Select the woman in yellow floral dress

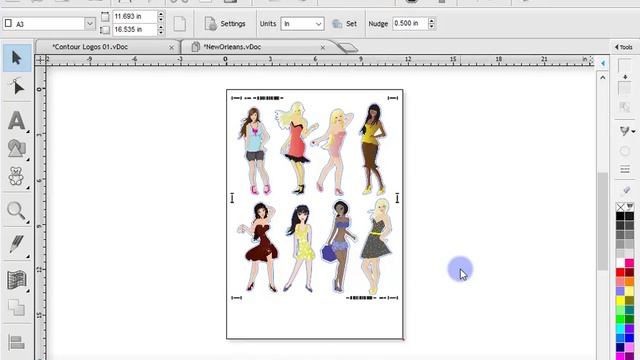tap(300, 248)
